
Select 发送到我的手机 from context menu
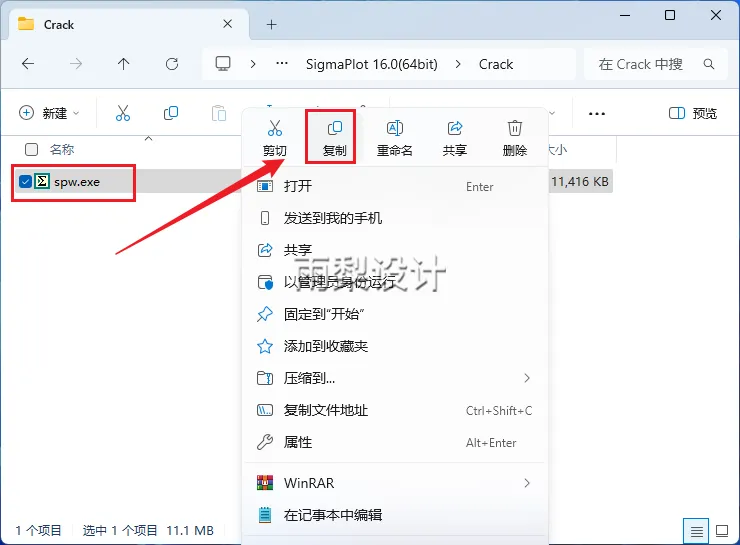click(x=395, y=218)
